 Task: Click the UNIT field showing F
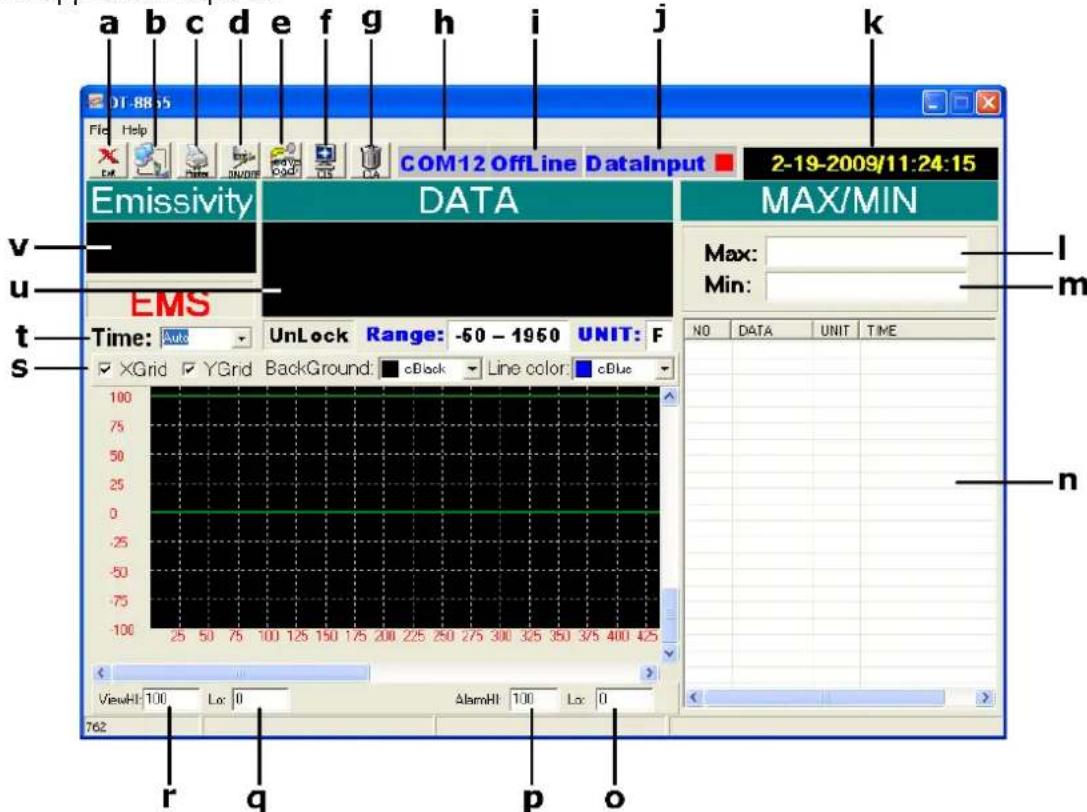659,336
